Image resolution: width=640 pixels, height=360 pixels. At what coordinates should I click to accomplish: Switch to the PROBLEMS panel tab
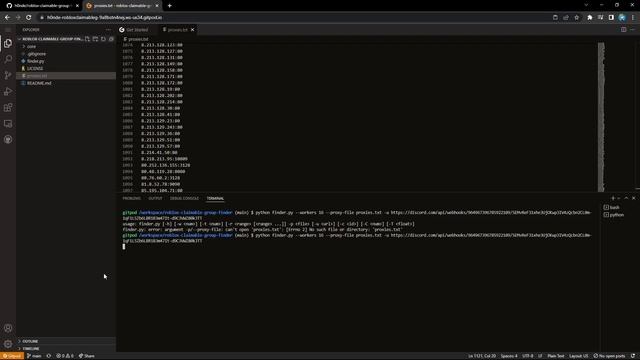pos(131,198)
